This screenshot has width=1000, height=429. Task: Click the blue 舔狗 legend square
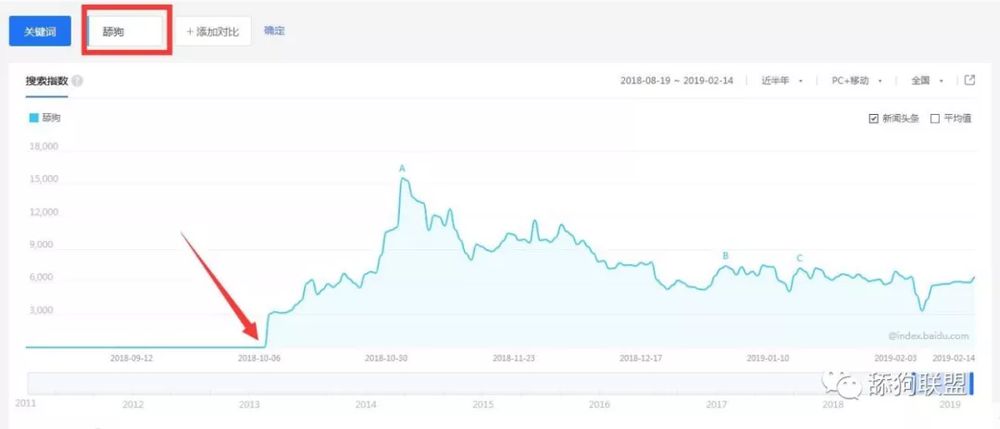(33, 118)
